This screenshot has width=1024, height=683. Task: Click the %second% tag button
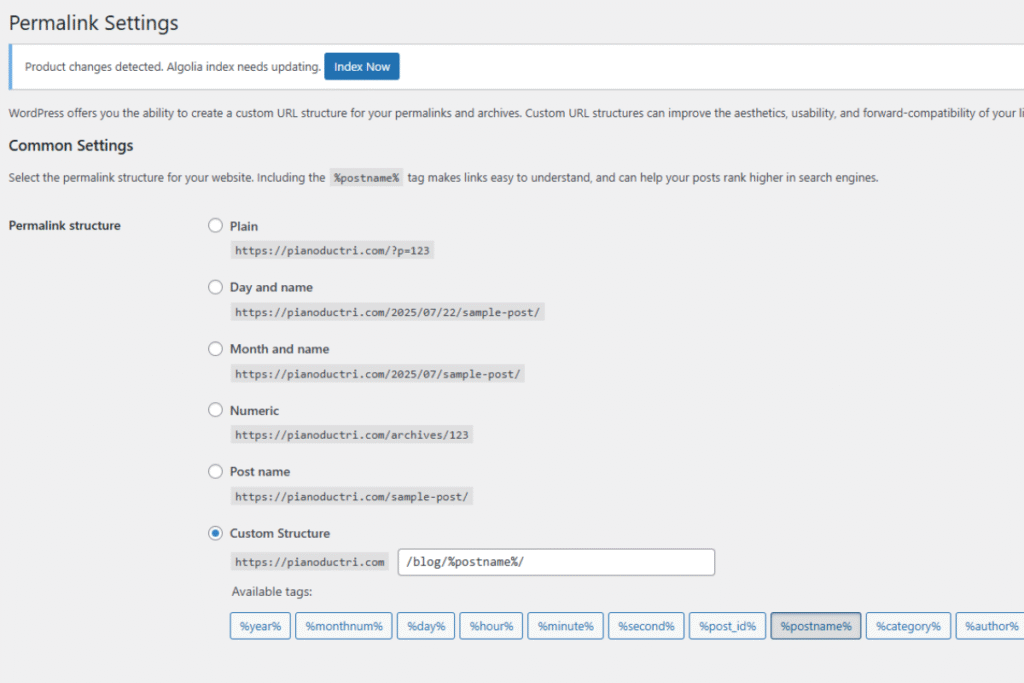point(646,626)
